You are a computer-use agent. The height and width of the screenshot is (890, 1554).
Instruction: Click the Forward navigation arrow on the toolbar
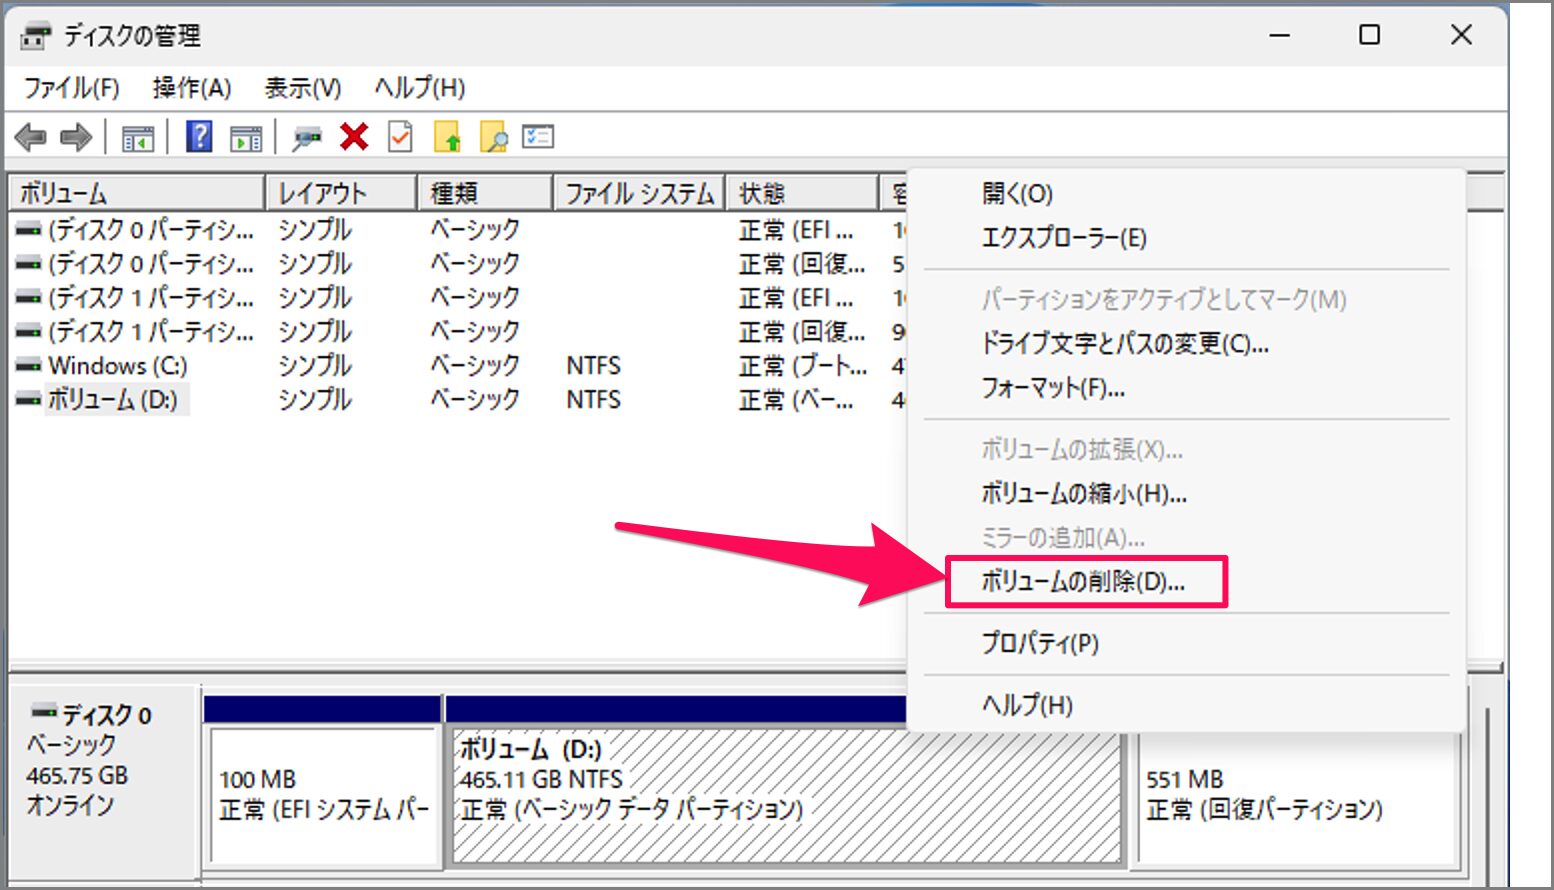(77, 137)
